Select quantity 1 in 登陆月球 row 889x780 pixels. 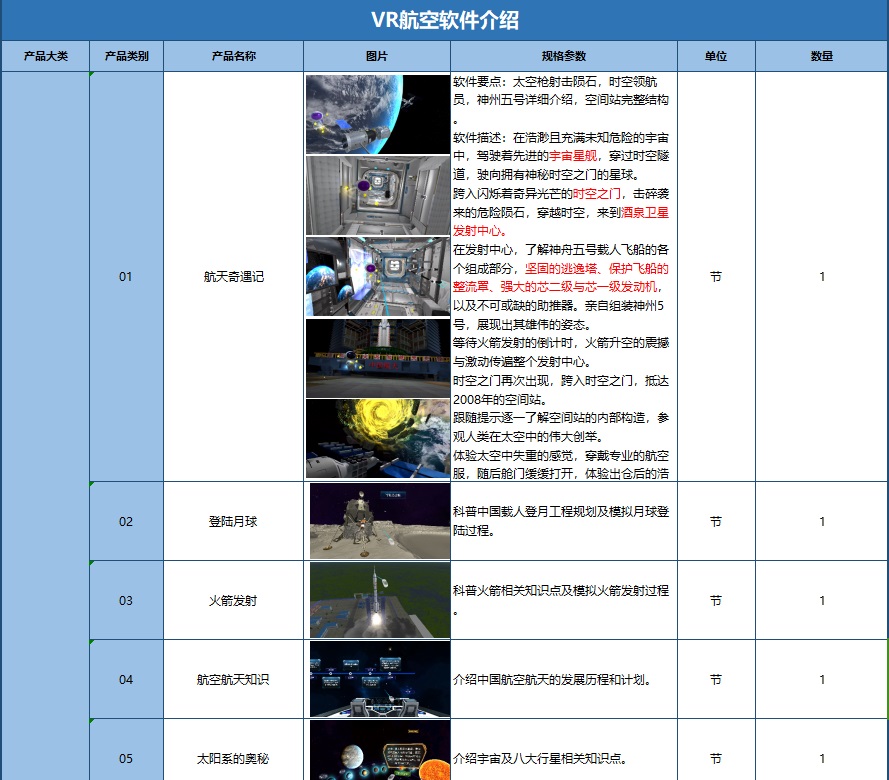click(x=822, y=522)
